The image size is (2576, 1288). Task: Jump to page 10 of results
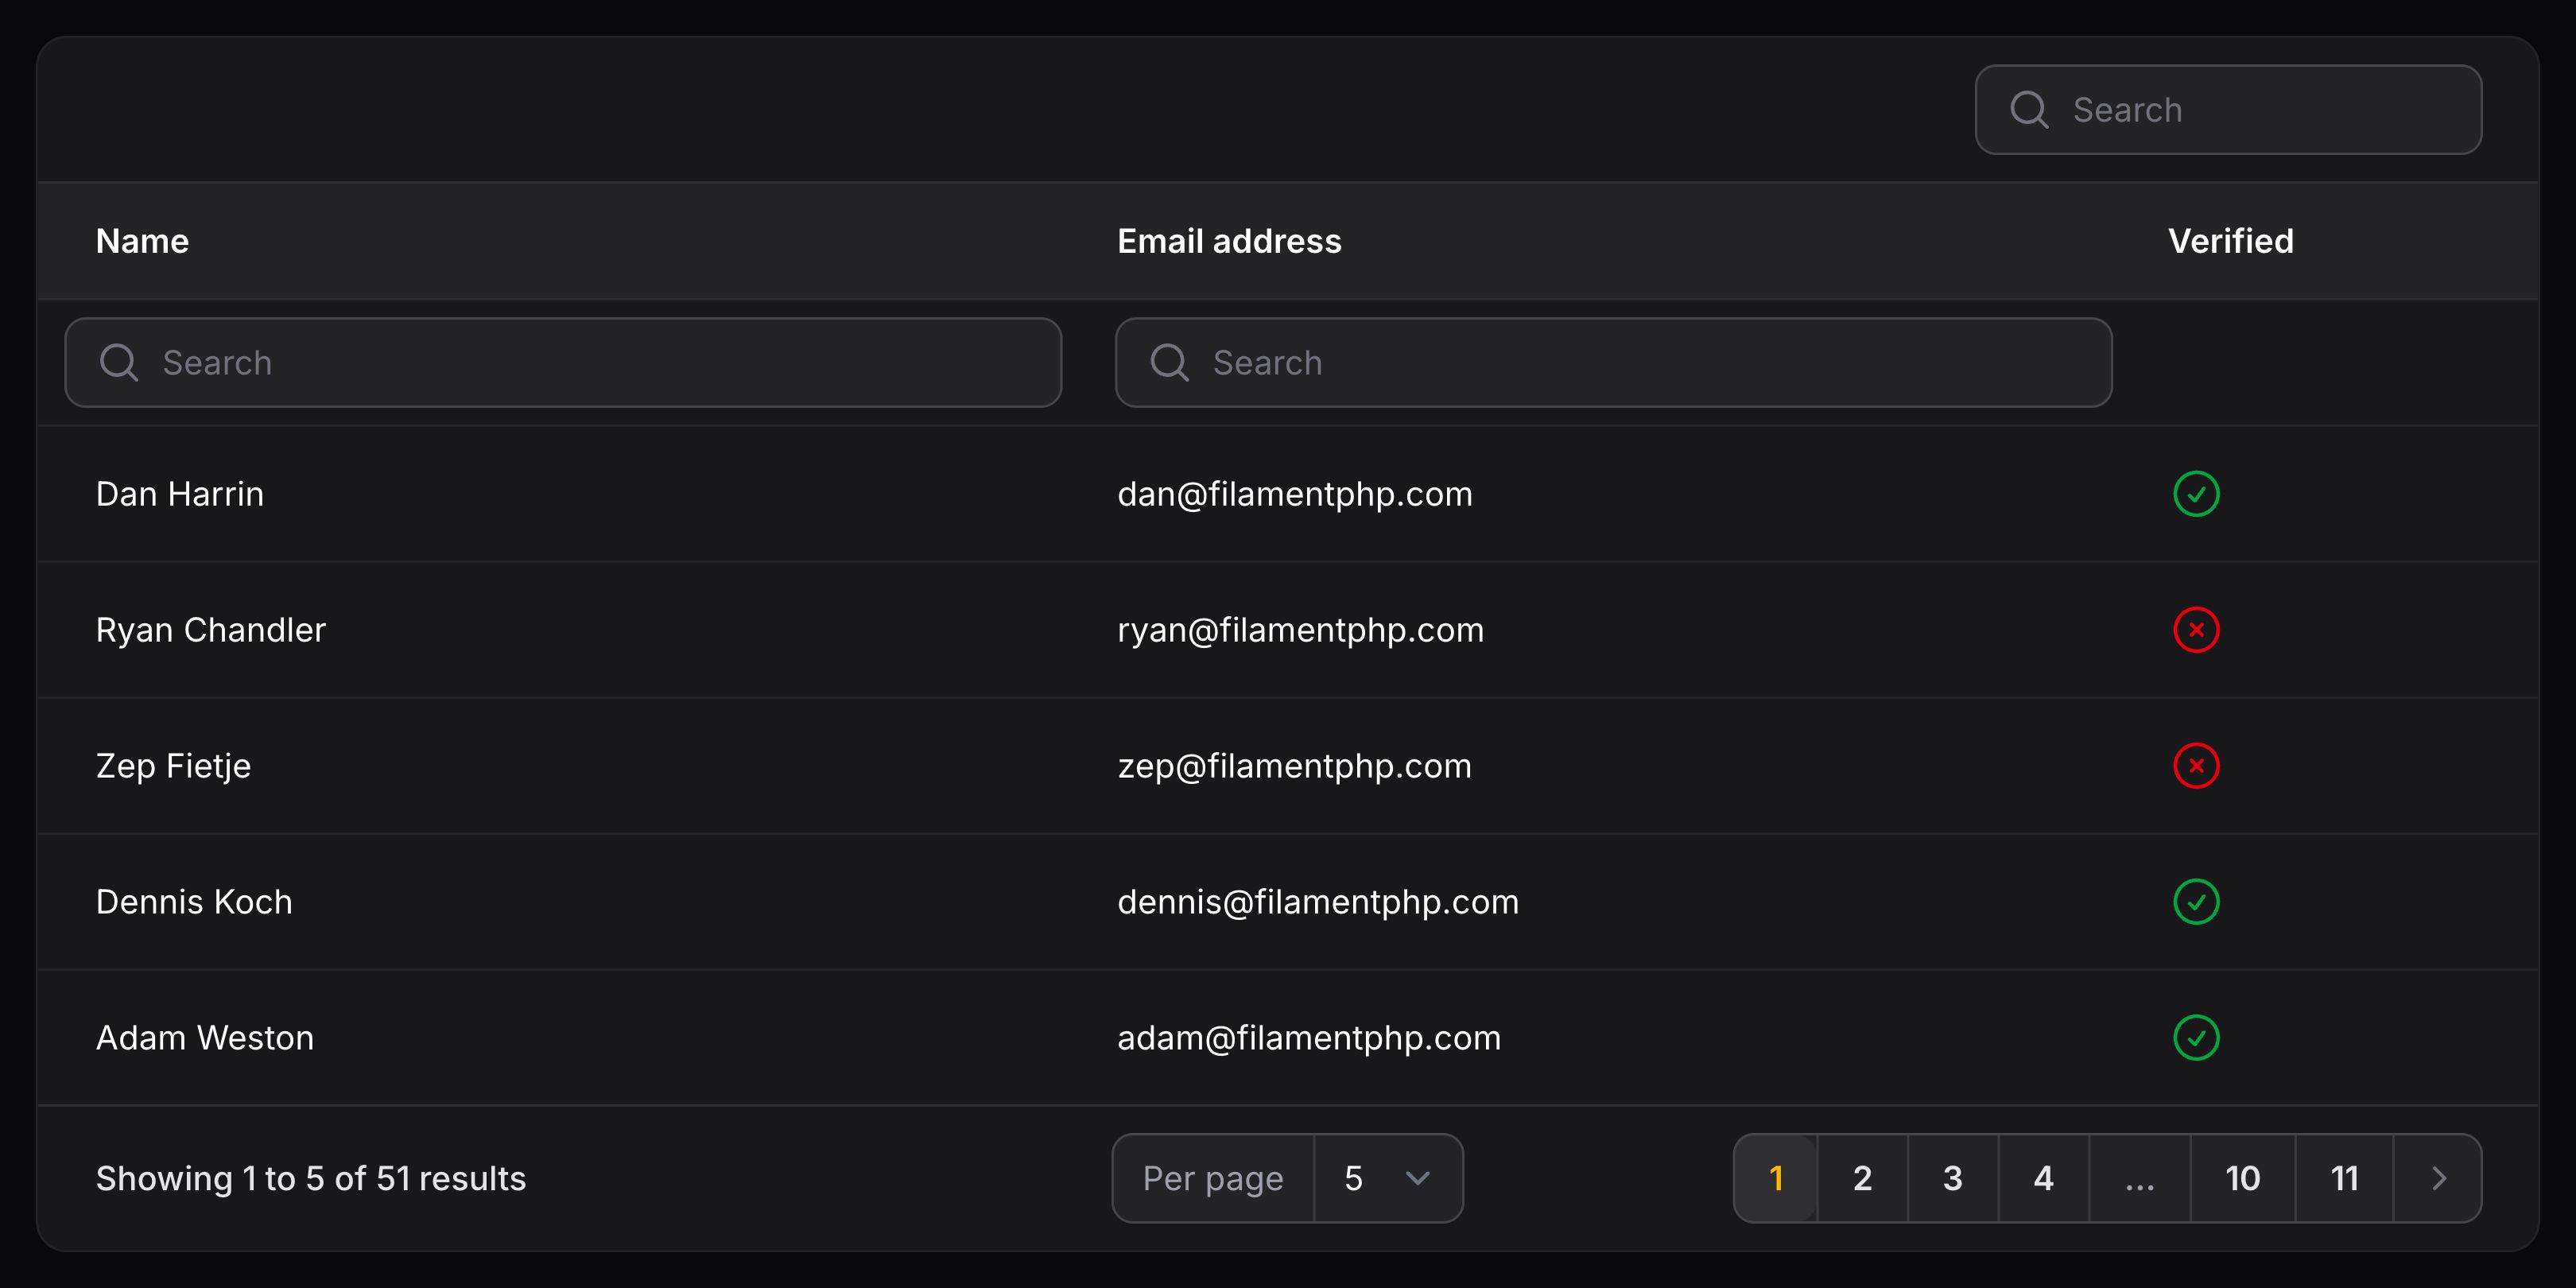2242,1178
